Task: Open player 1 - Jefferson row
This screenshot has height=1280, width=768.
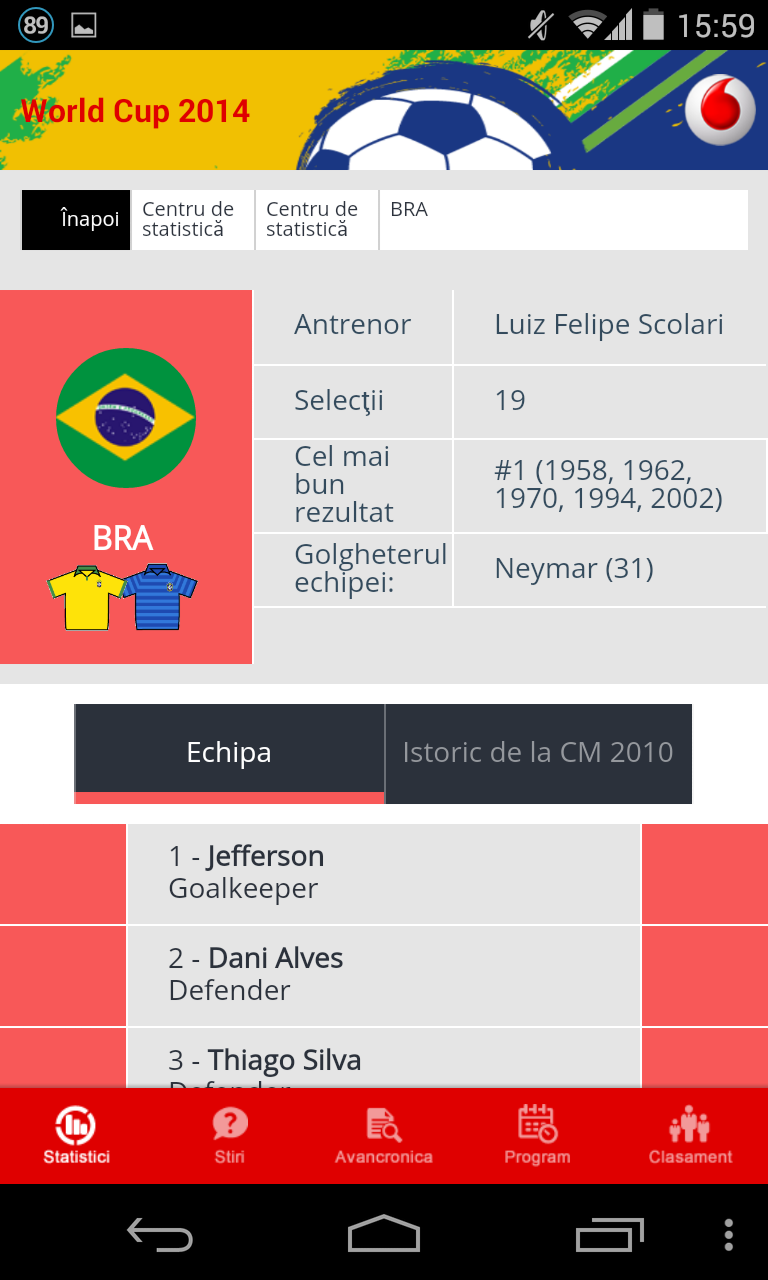Action: tap(384, 873)
